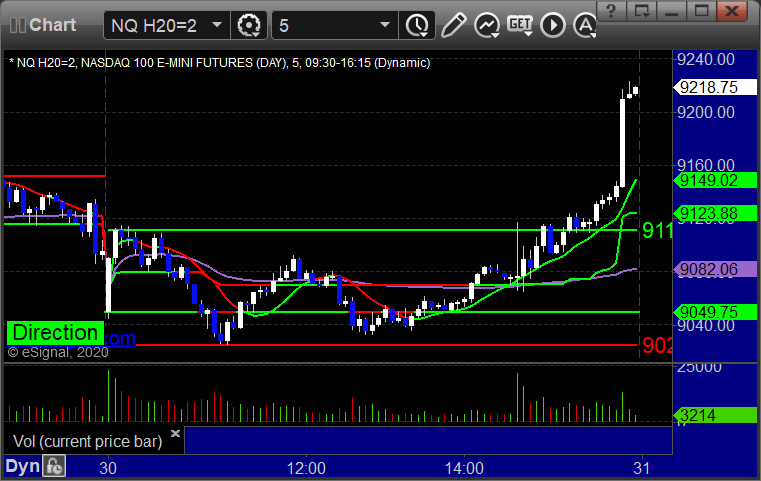Image resolution: width=761 pixels, height=481 pixels.
Task: Click the circled A alerts icon
Action: coord(580,24)
